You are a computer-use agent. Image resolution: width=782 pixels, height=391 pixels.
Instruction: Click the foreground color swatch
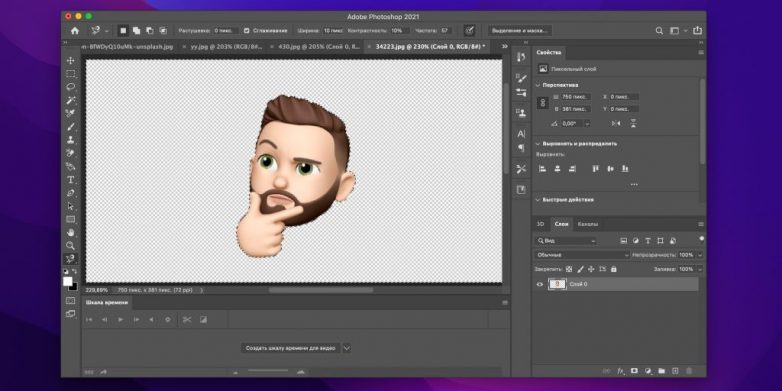point(67,281)
